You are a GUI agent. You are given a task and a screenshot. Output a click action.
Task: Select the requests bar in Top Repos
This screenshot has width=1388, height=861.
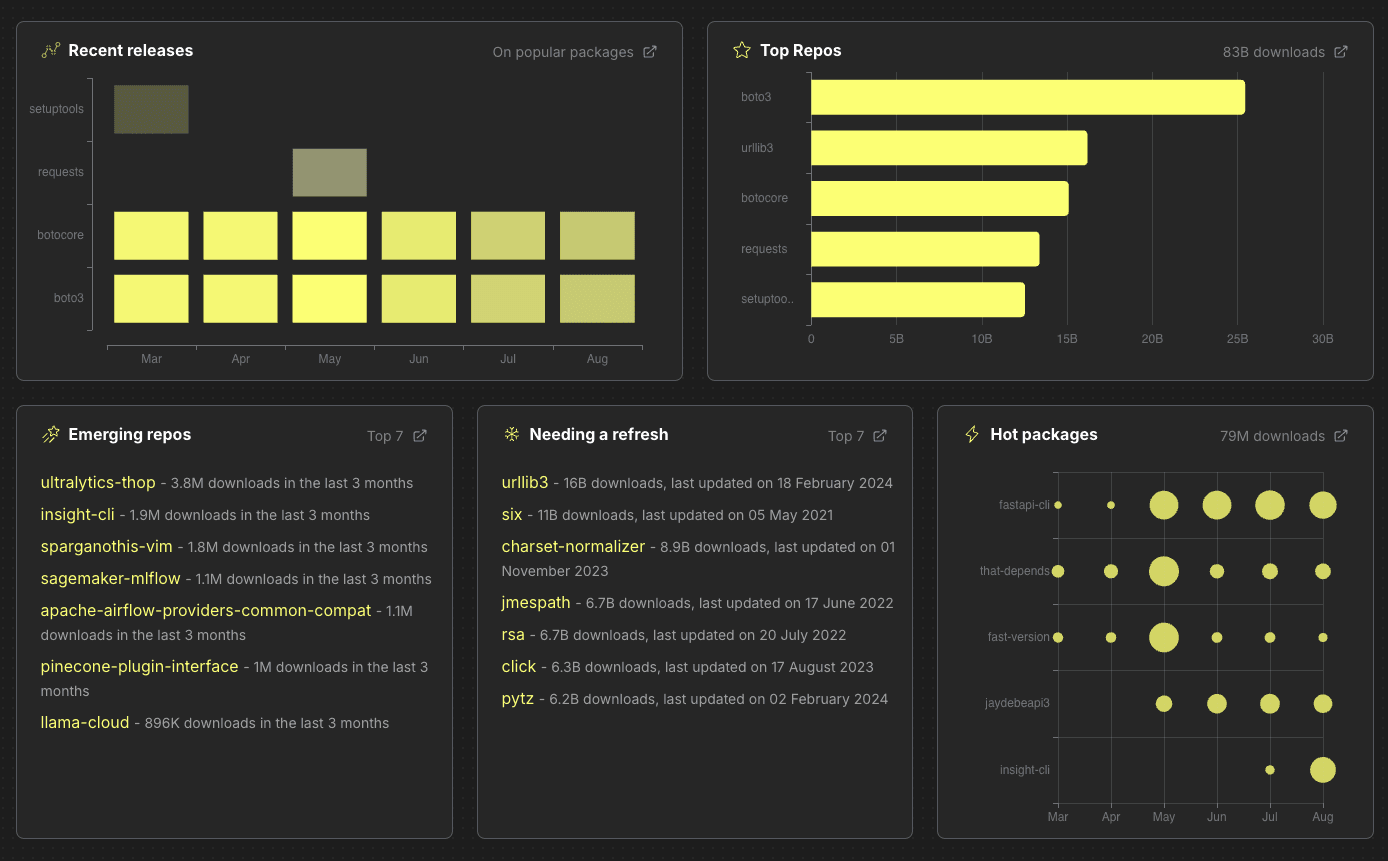point(925,249)
